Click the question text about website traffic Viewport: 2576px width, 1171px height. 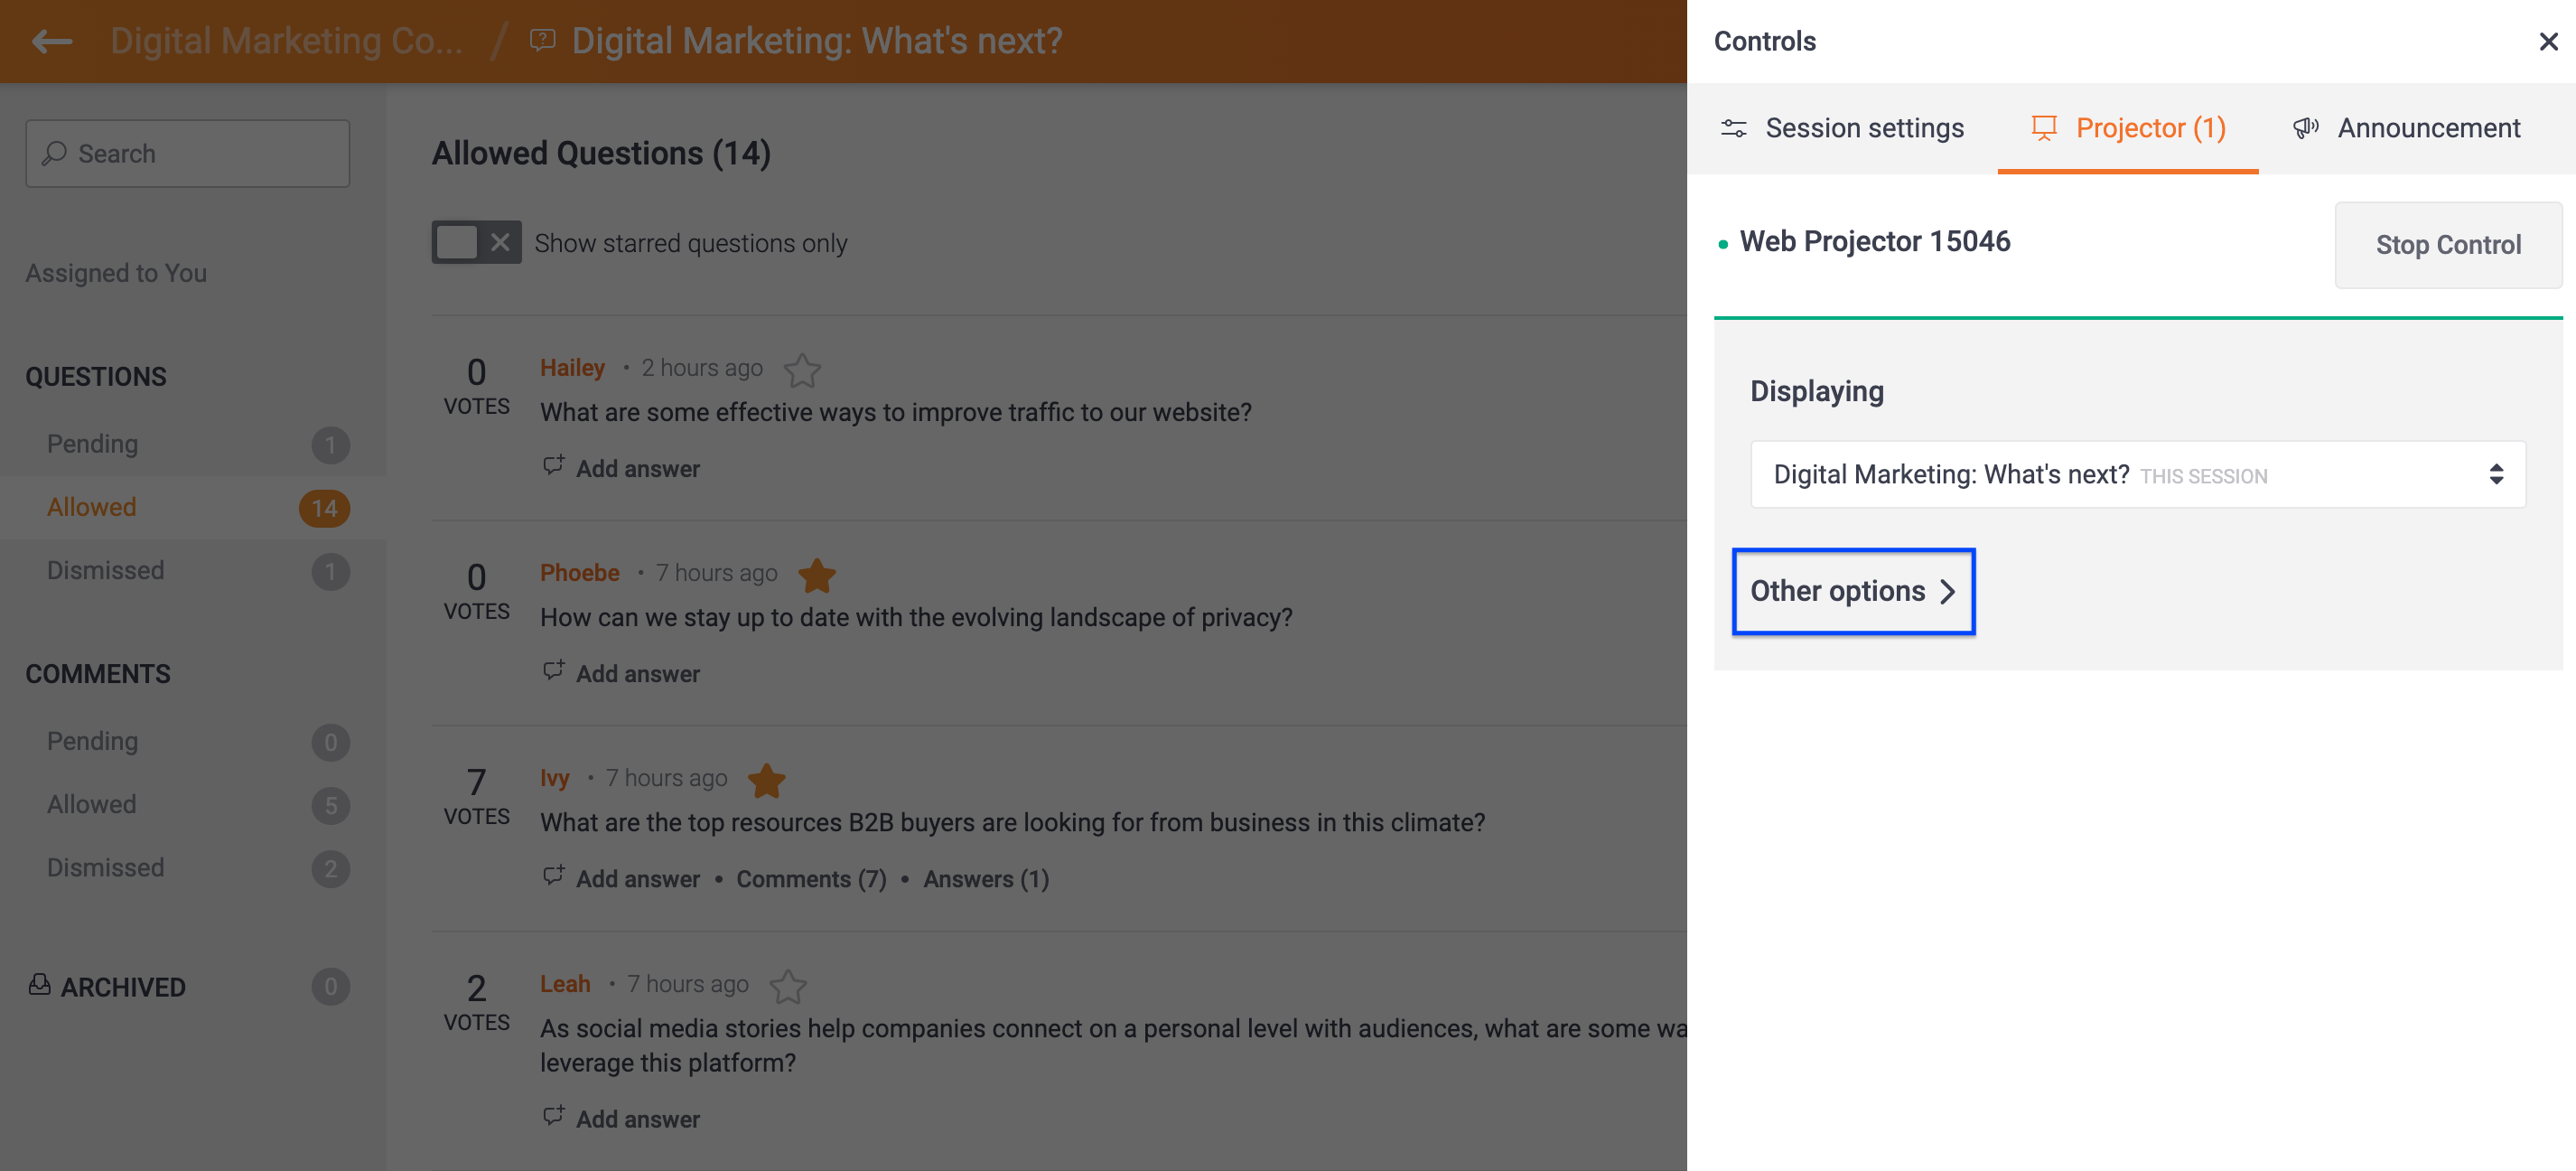point(896,413)
